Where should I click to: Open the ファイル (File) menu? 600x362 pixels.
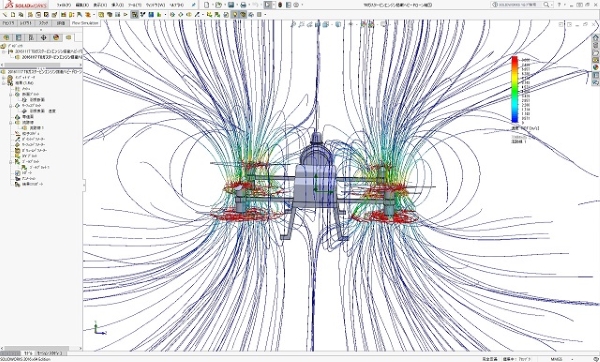(x=64, y=5)
